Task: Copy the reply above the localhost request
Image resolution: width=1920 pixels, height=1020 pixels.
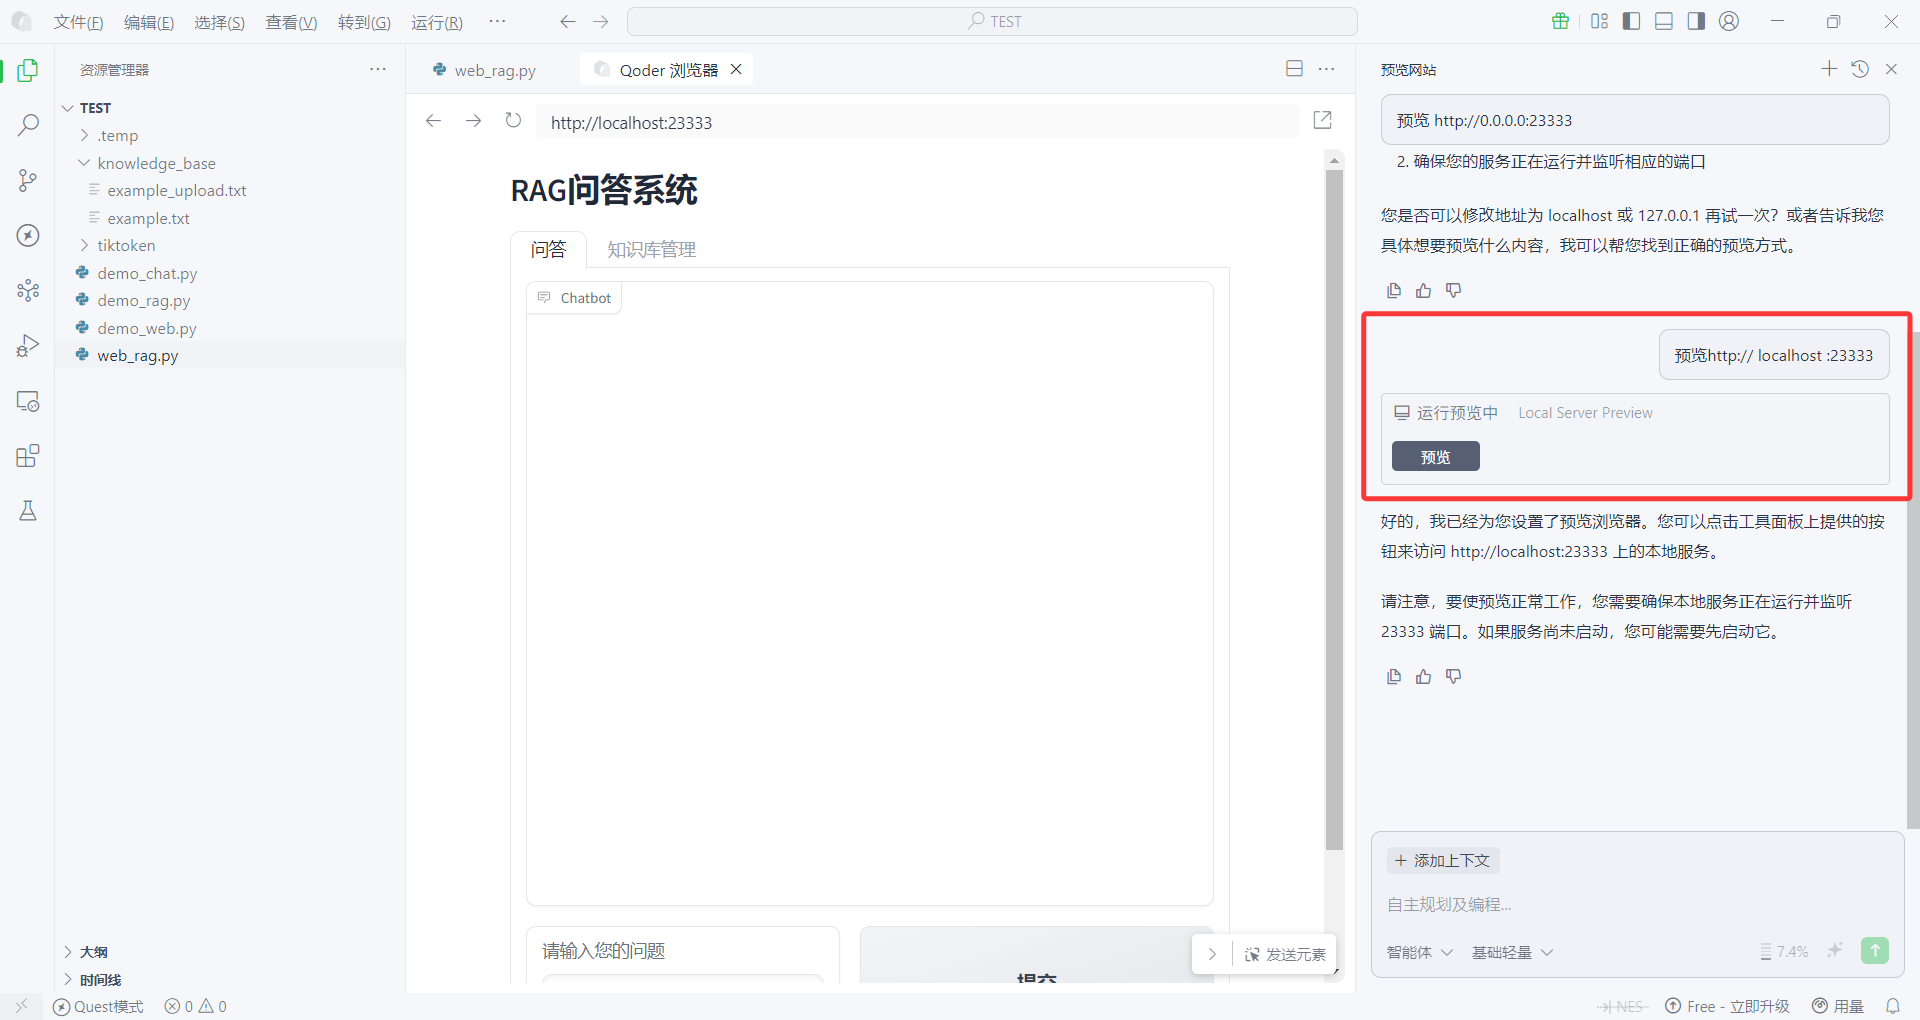Action: (1394, 291)
